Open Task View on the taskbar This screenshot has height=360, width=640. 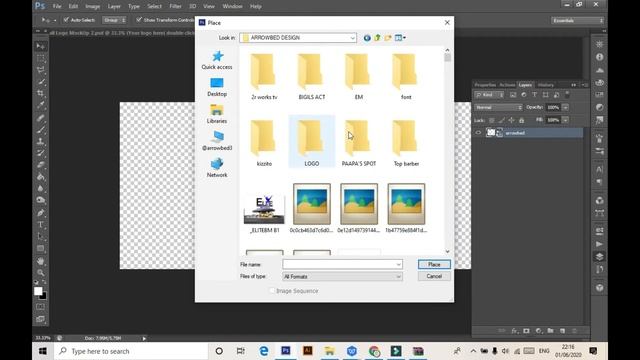tap(240, 351)
